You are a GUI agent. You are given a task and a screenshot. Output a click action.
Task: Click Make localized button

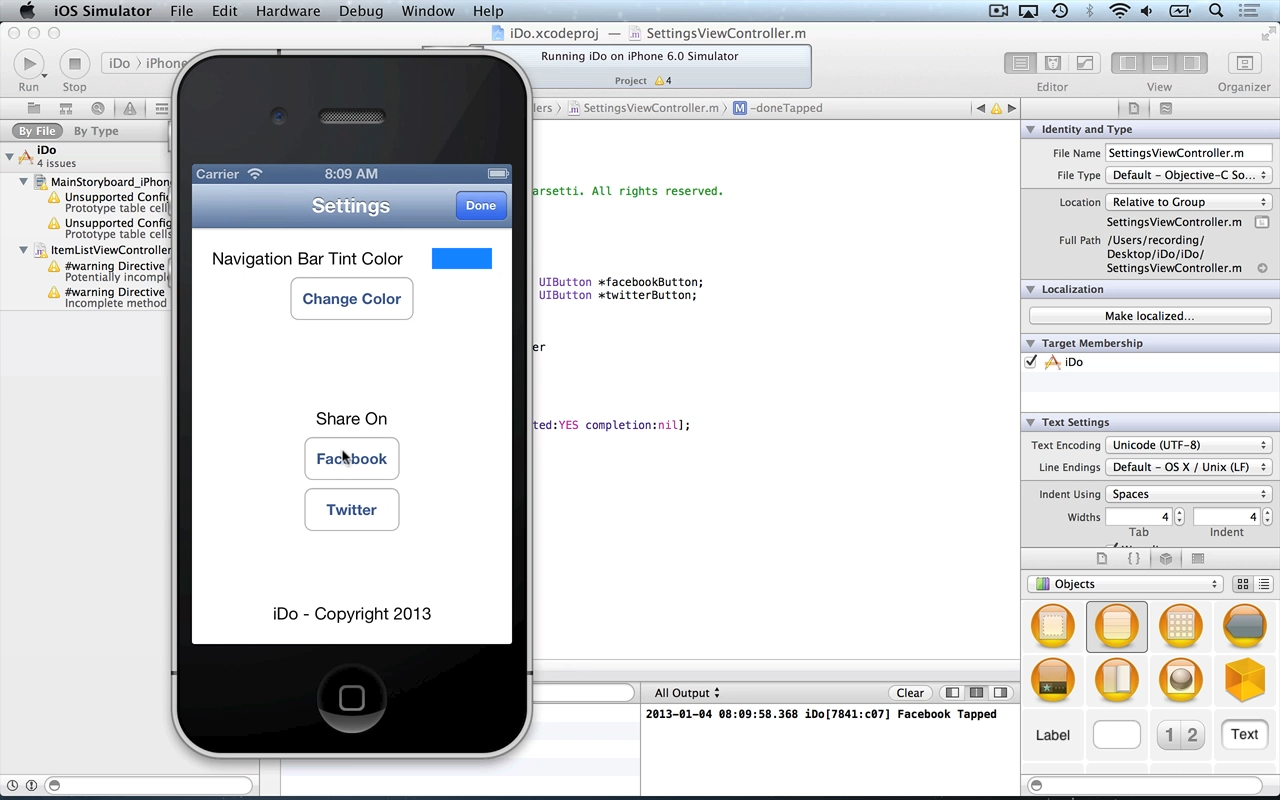tap(1150, 316)
